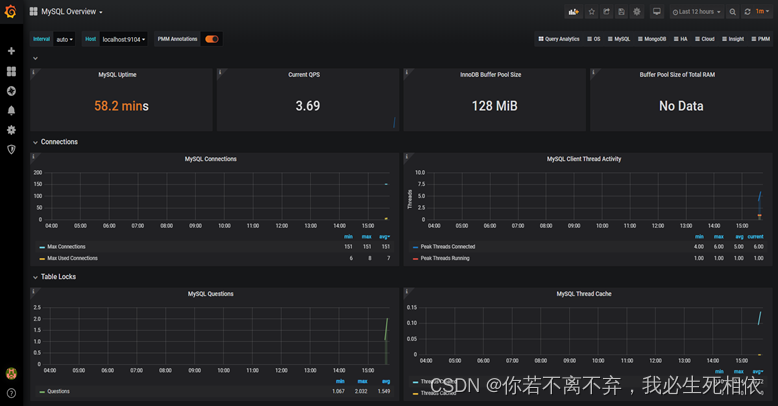Save the dashboard with disk icon
Image resolution: width=778 pixels, height=406 pixels.
pyautogui.click(x=621, y=11)
